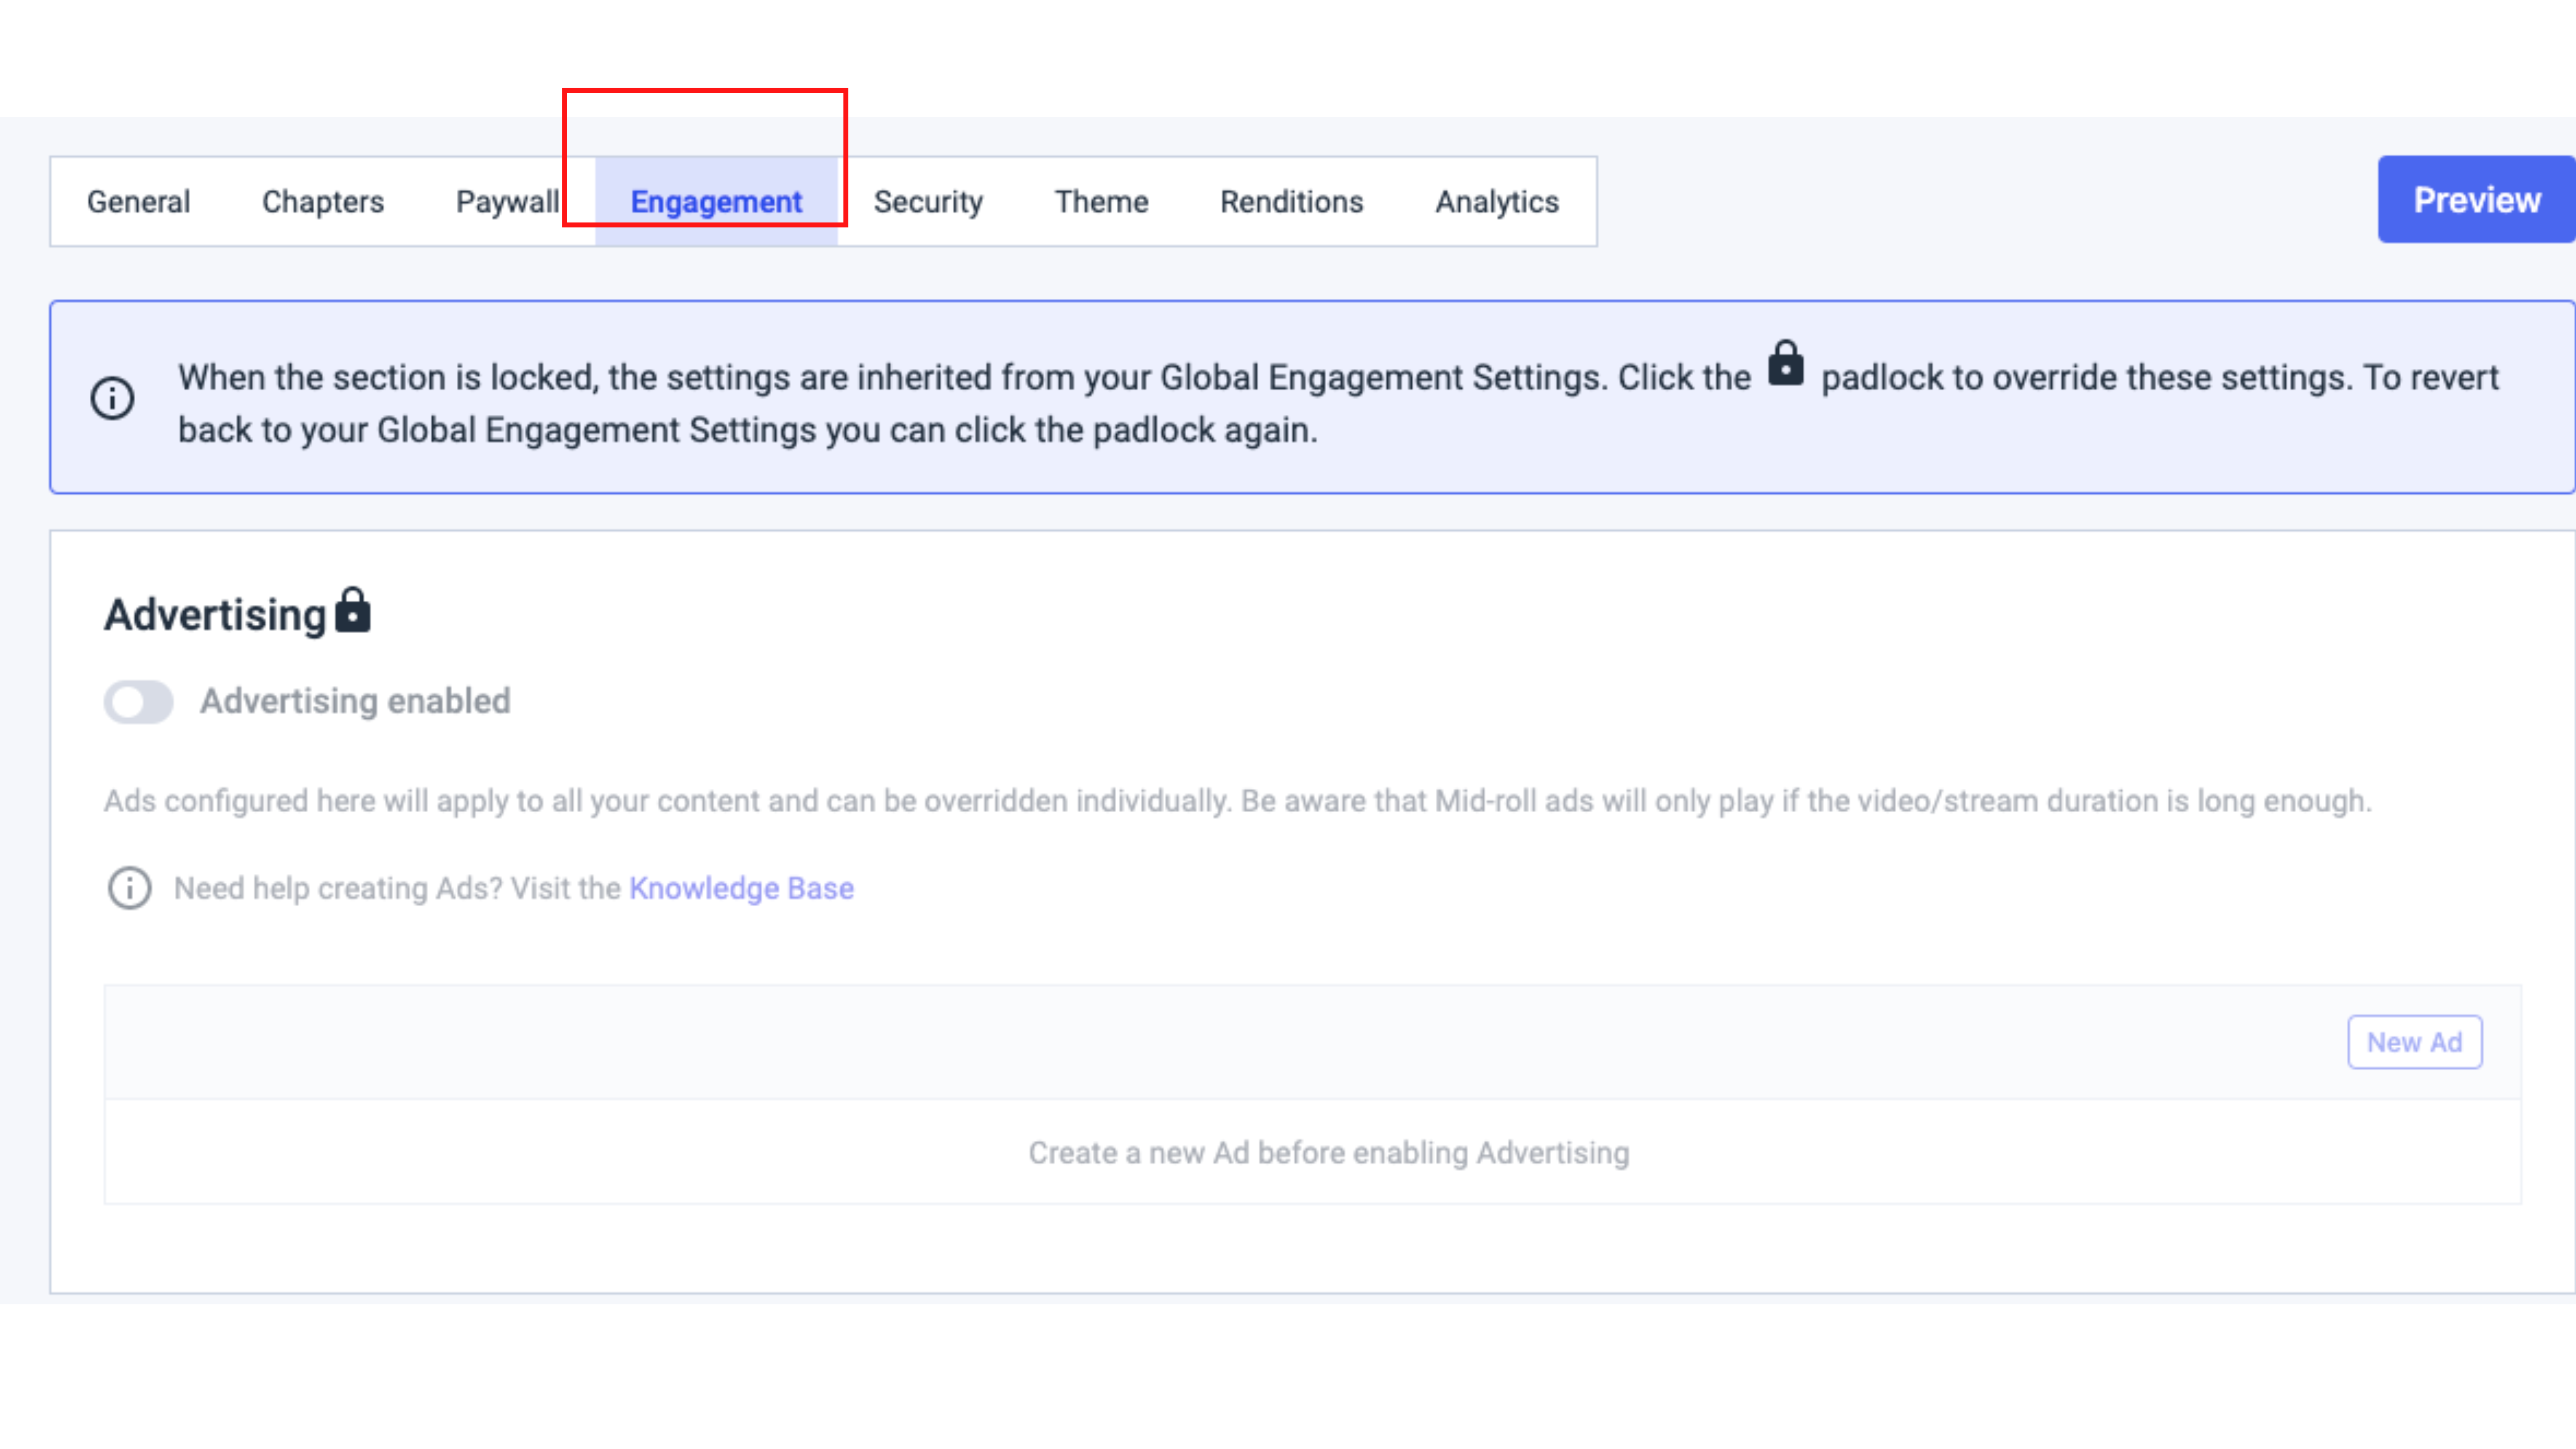
Task: Click the blue Preview button
Action: coord(2476,200)
